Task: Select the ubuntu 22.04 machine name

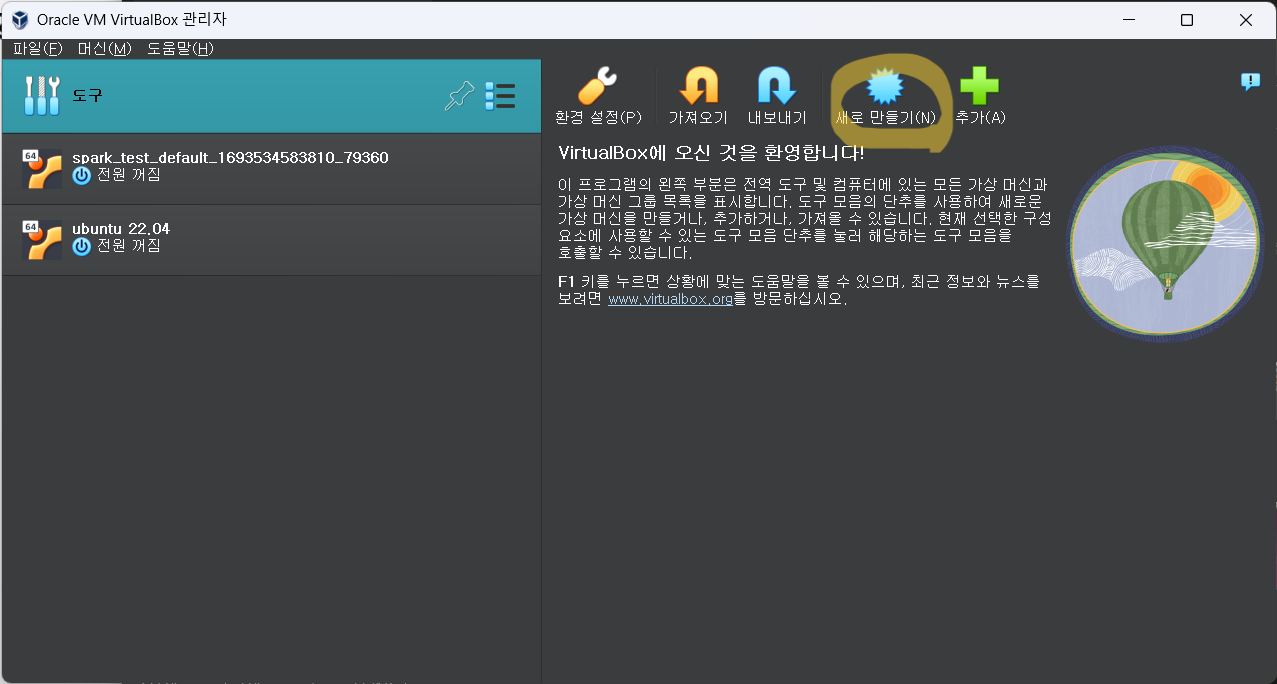Action: 121,229
